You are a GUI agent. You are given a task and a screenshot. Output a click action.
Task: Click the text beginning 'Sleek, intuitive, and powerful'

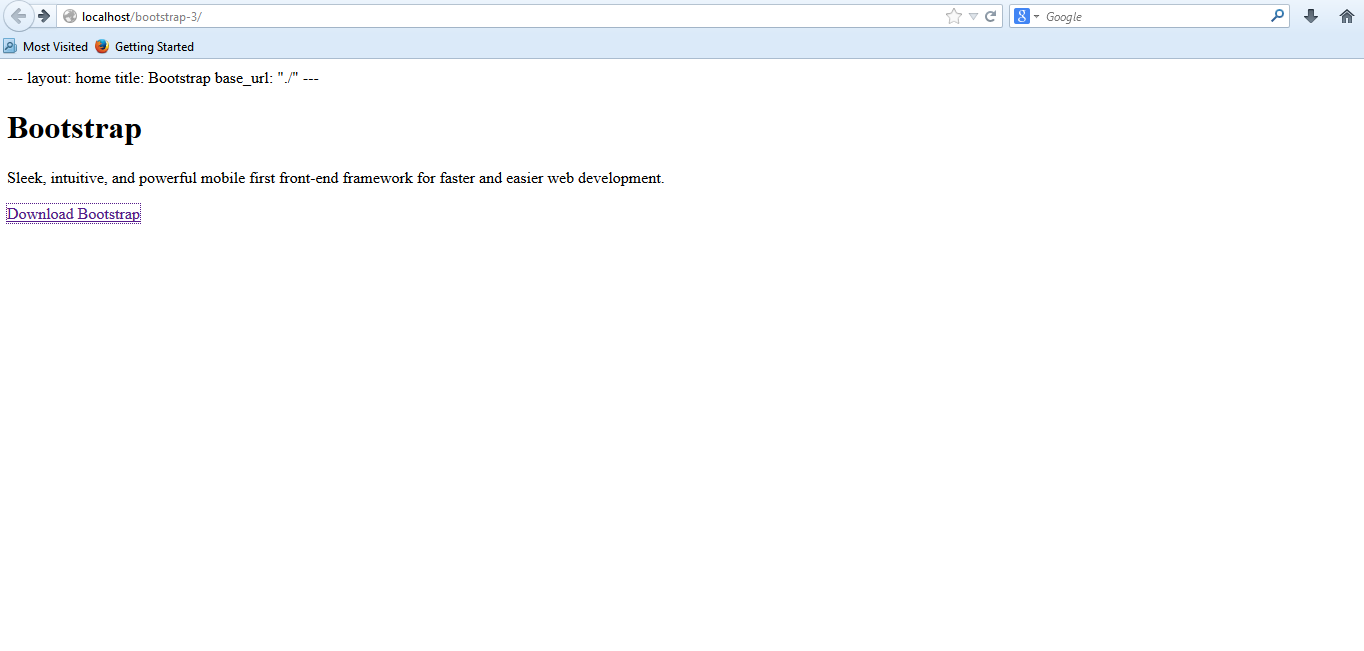[335, 178]
